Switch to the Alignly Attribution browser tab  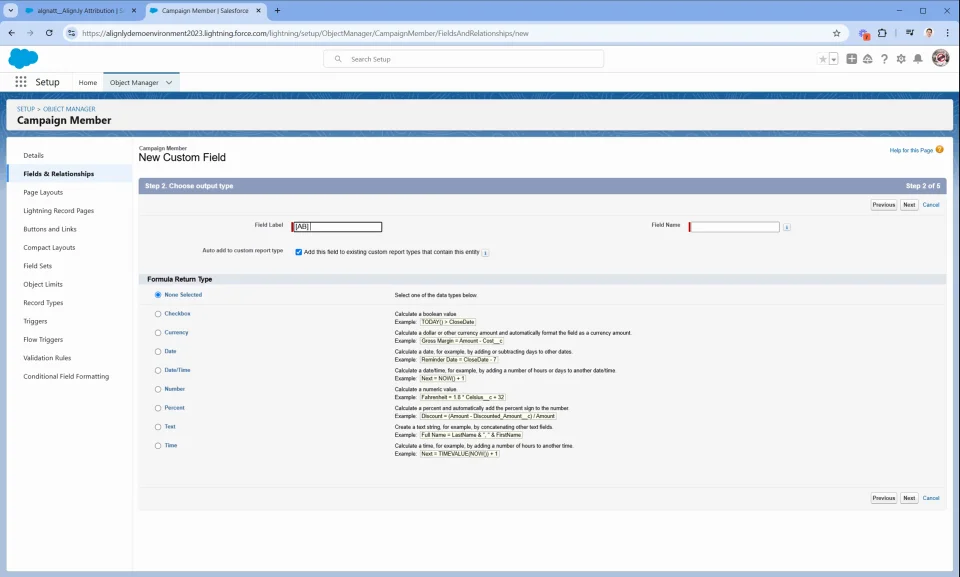pyautogui.click(x=80, y=10)
